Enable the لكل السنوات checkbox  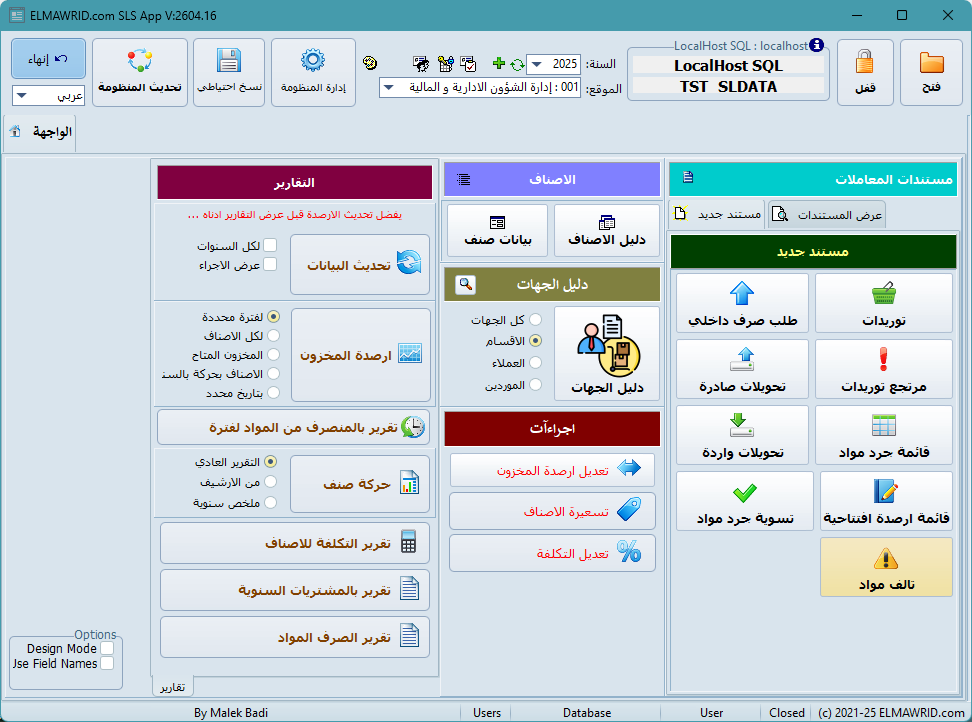pyautogui.click(x=271, y=245)
